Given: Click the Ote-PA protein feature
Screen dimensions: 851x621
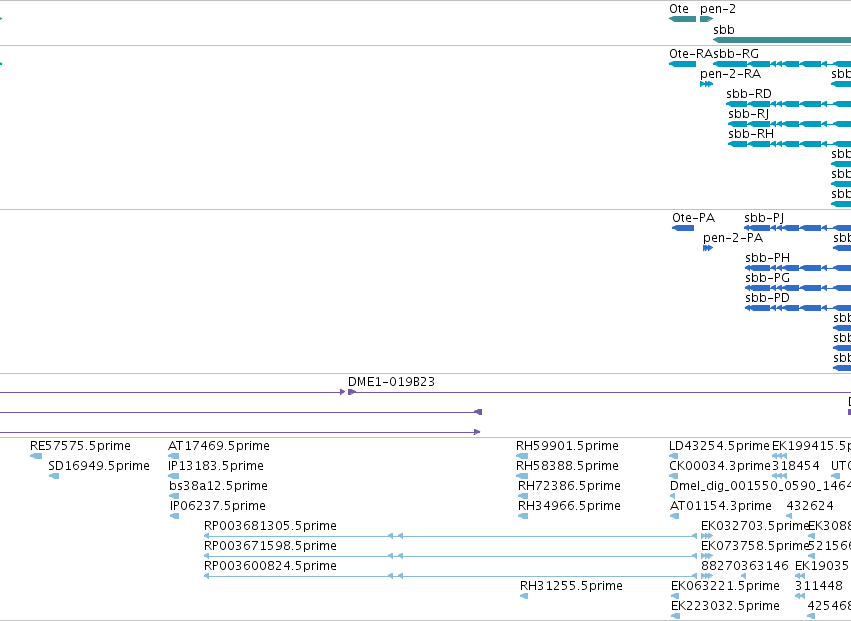Looking at the screenshot, I should click(683, 228).
